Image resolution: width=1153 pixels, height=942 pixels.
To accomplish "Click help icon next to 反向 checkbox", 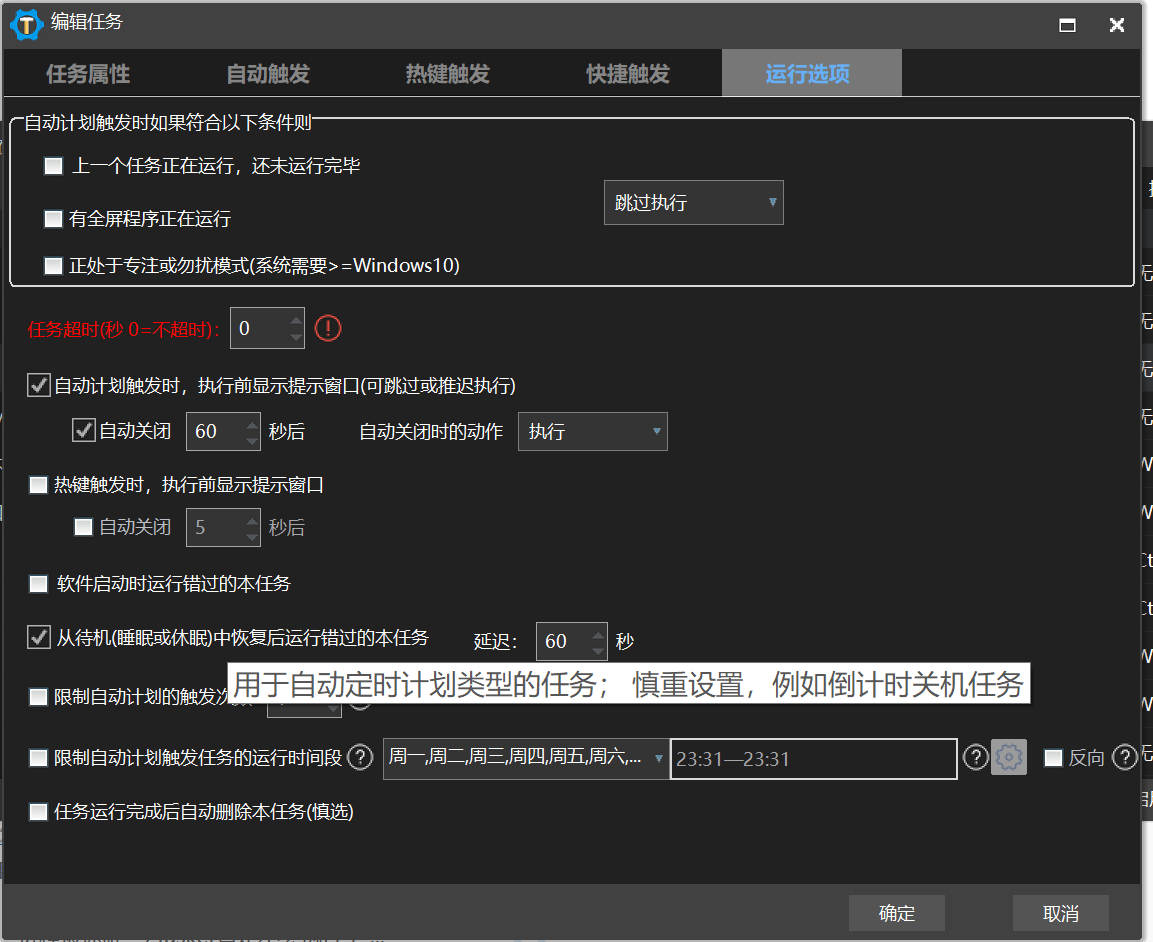I will coord(1125,758).
